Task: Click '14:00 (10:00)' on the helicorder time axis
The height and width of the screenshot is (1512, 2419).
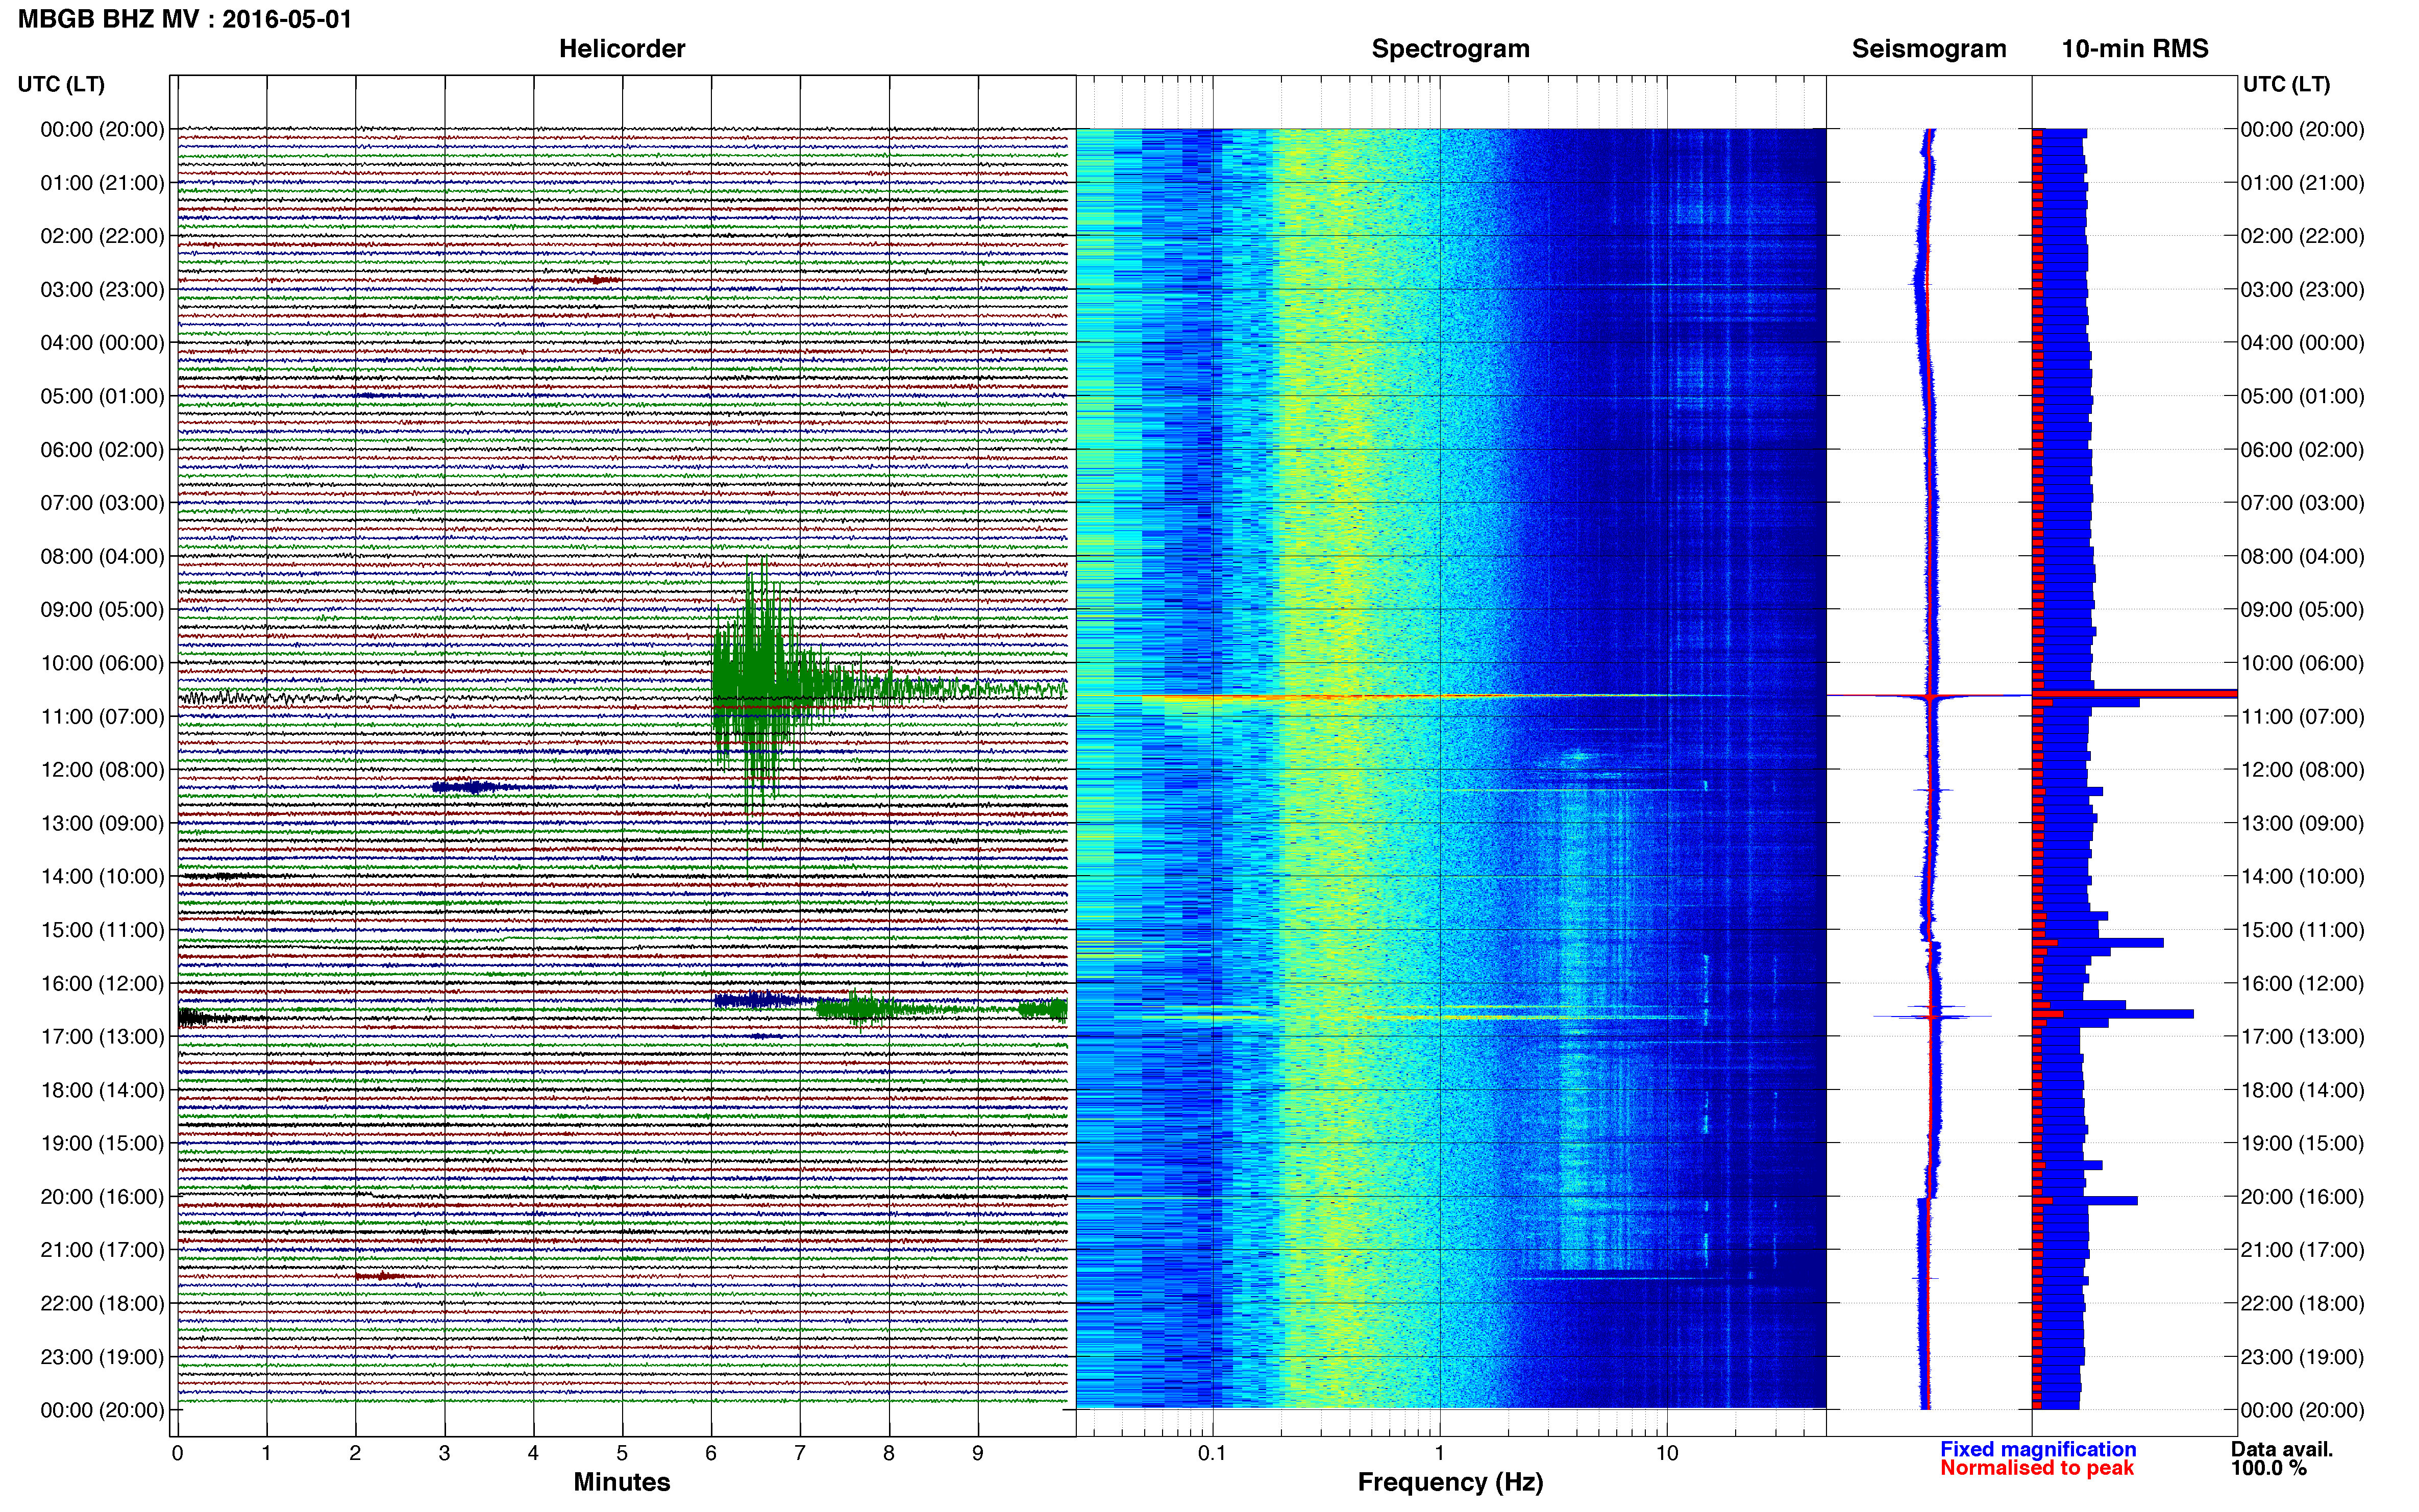Action: point(102,876)
